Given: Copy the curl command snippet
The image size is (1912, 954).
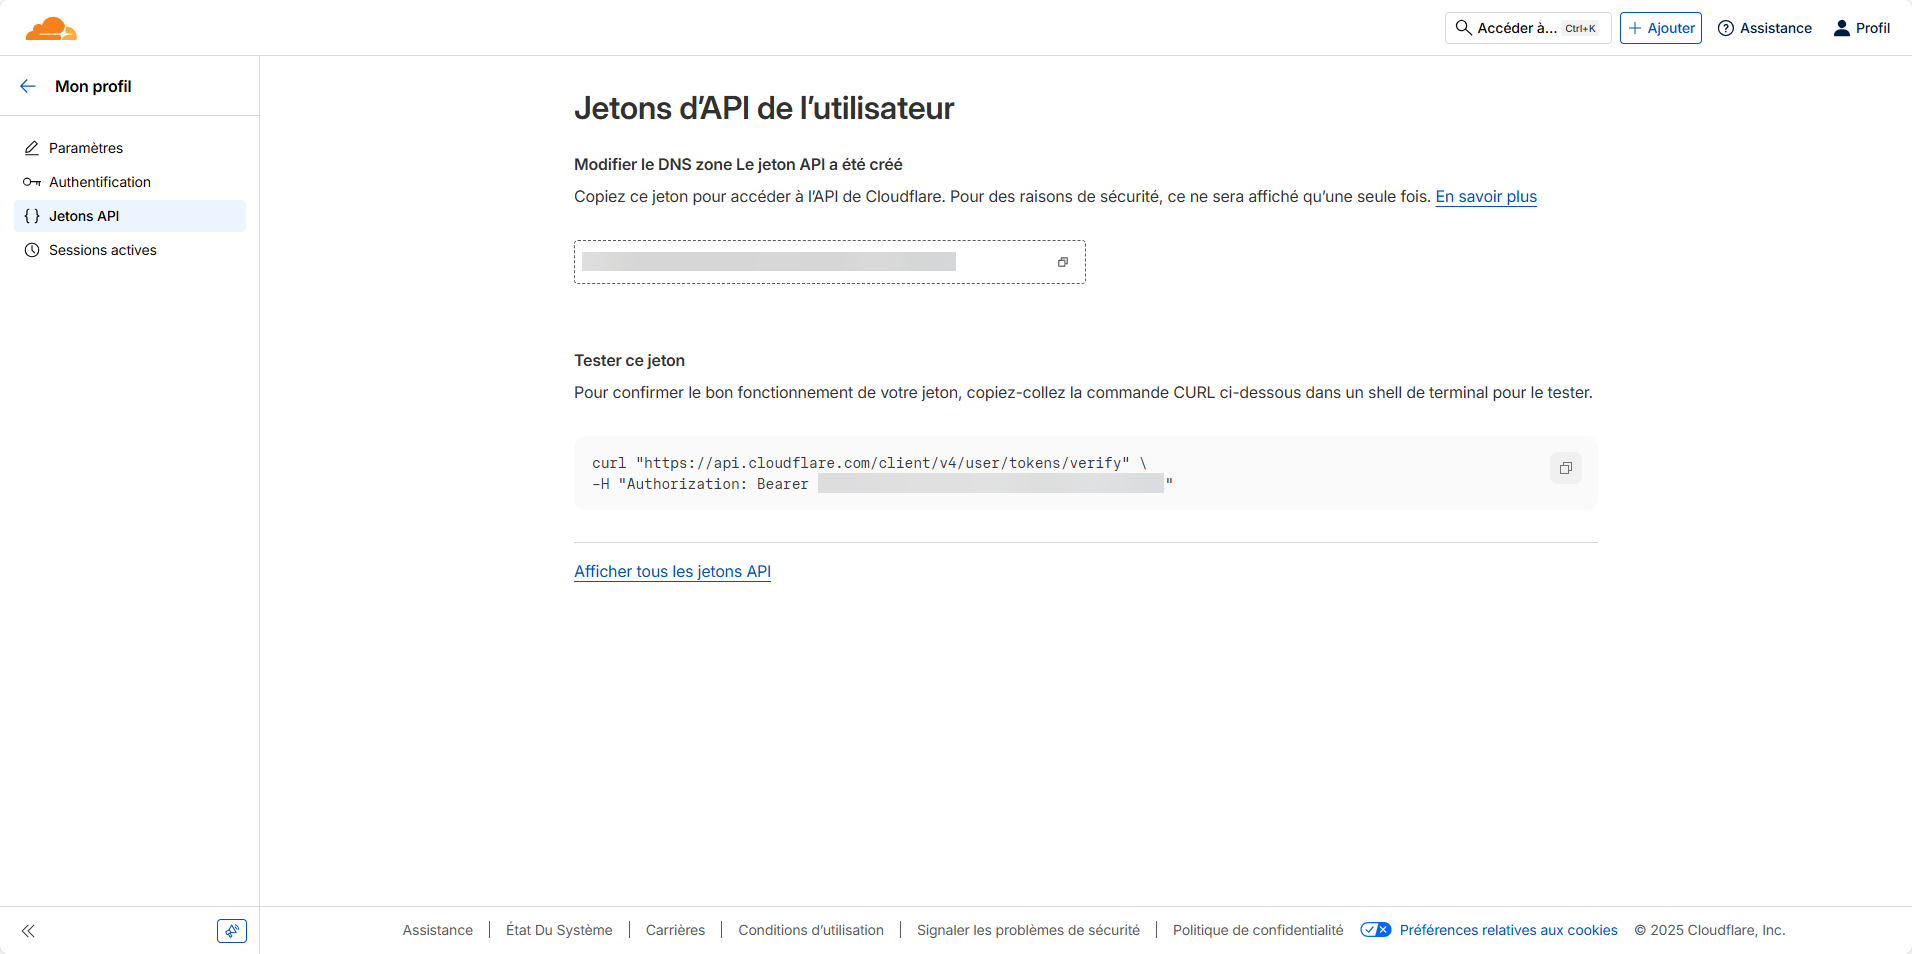Looking at the screenshot, I should [1565, 468].
